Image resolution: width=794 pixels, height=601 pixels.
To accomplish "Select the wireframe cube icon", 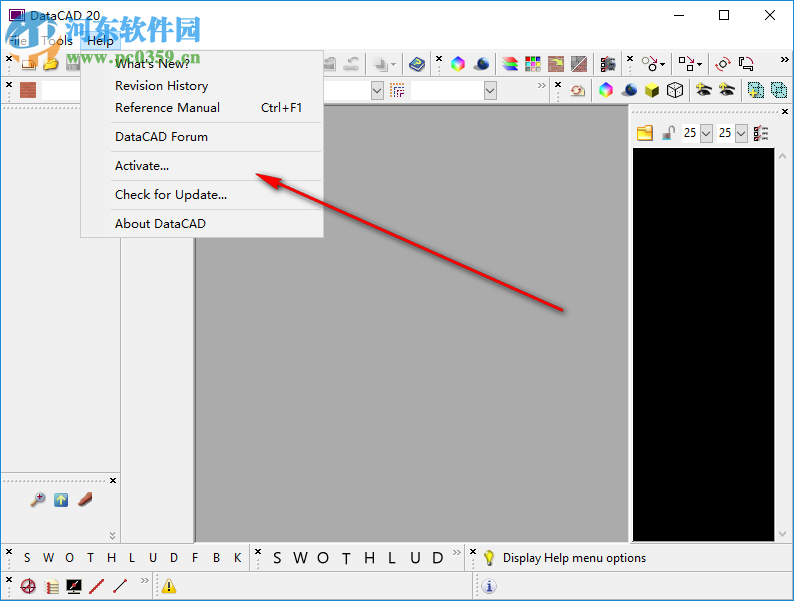I will [x=674, y=91].
